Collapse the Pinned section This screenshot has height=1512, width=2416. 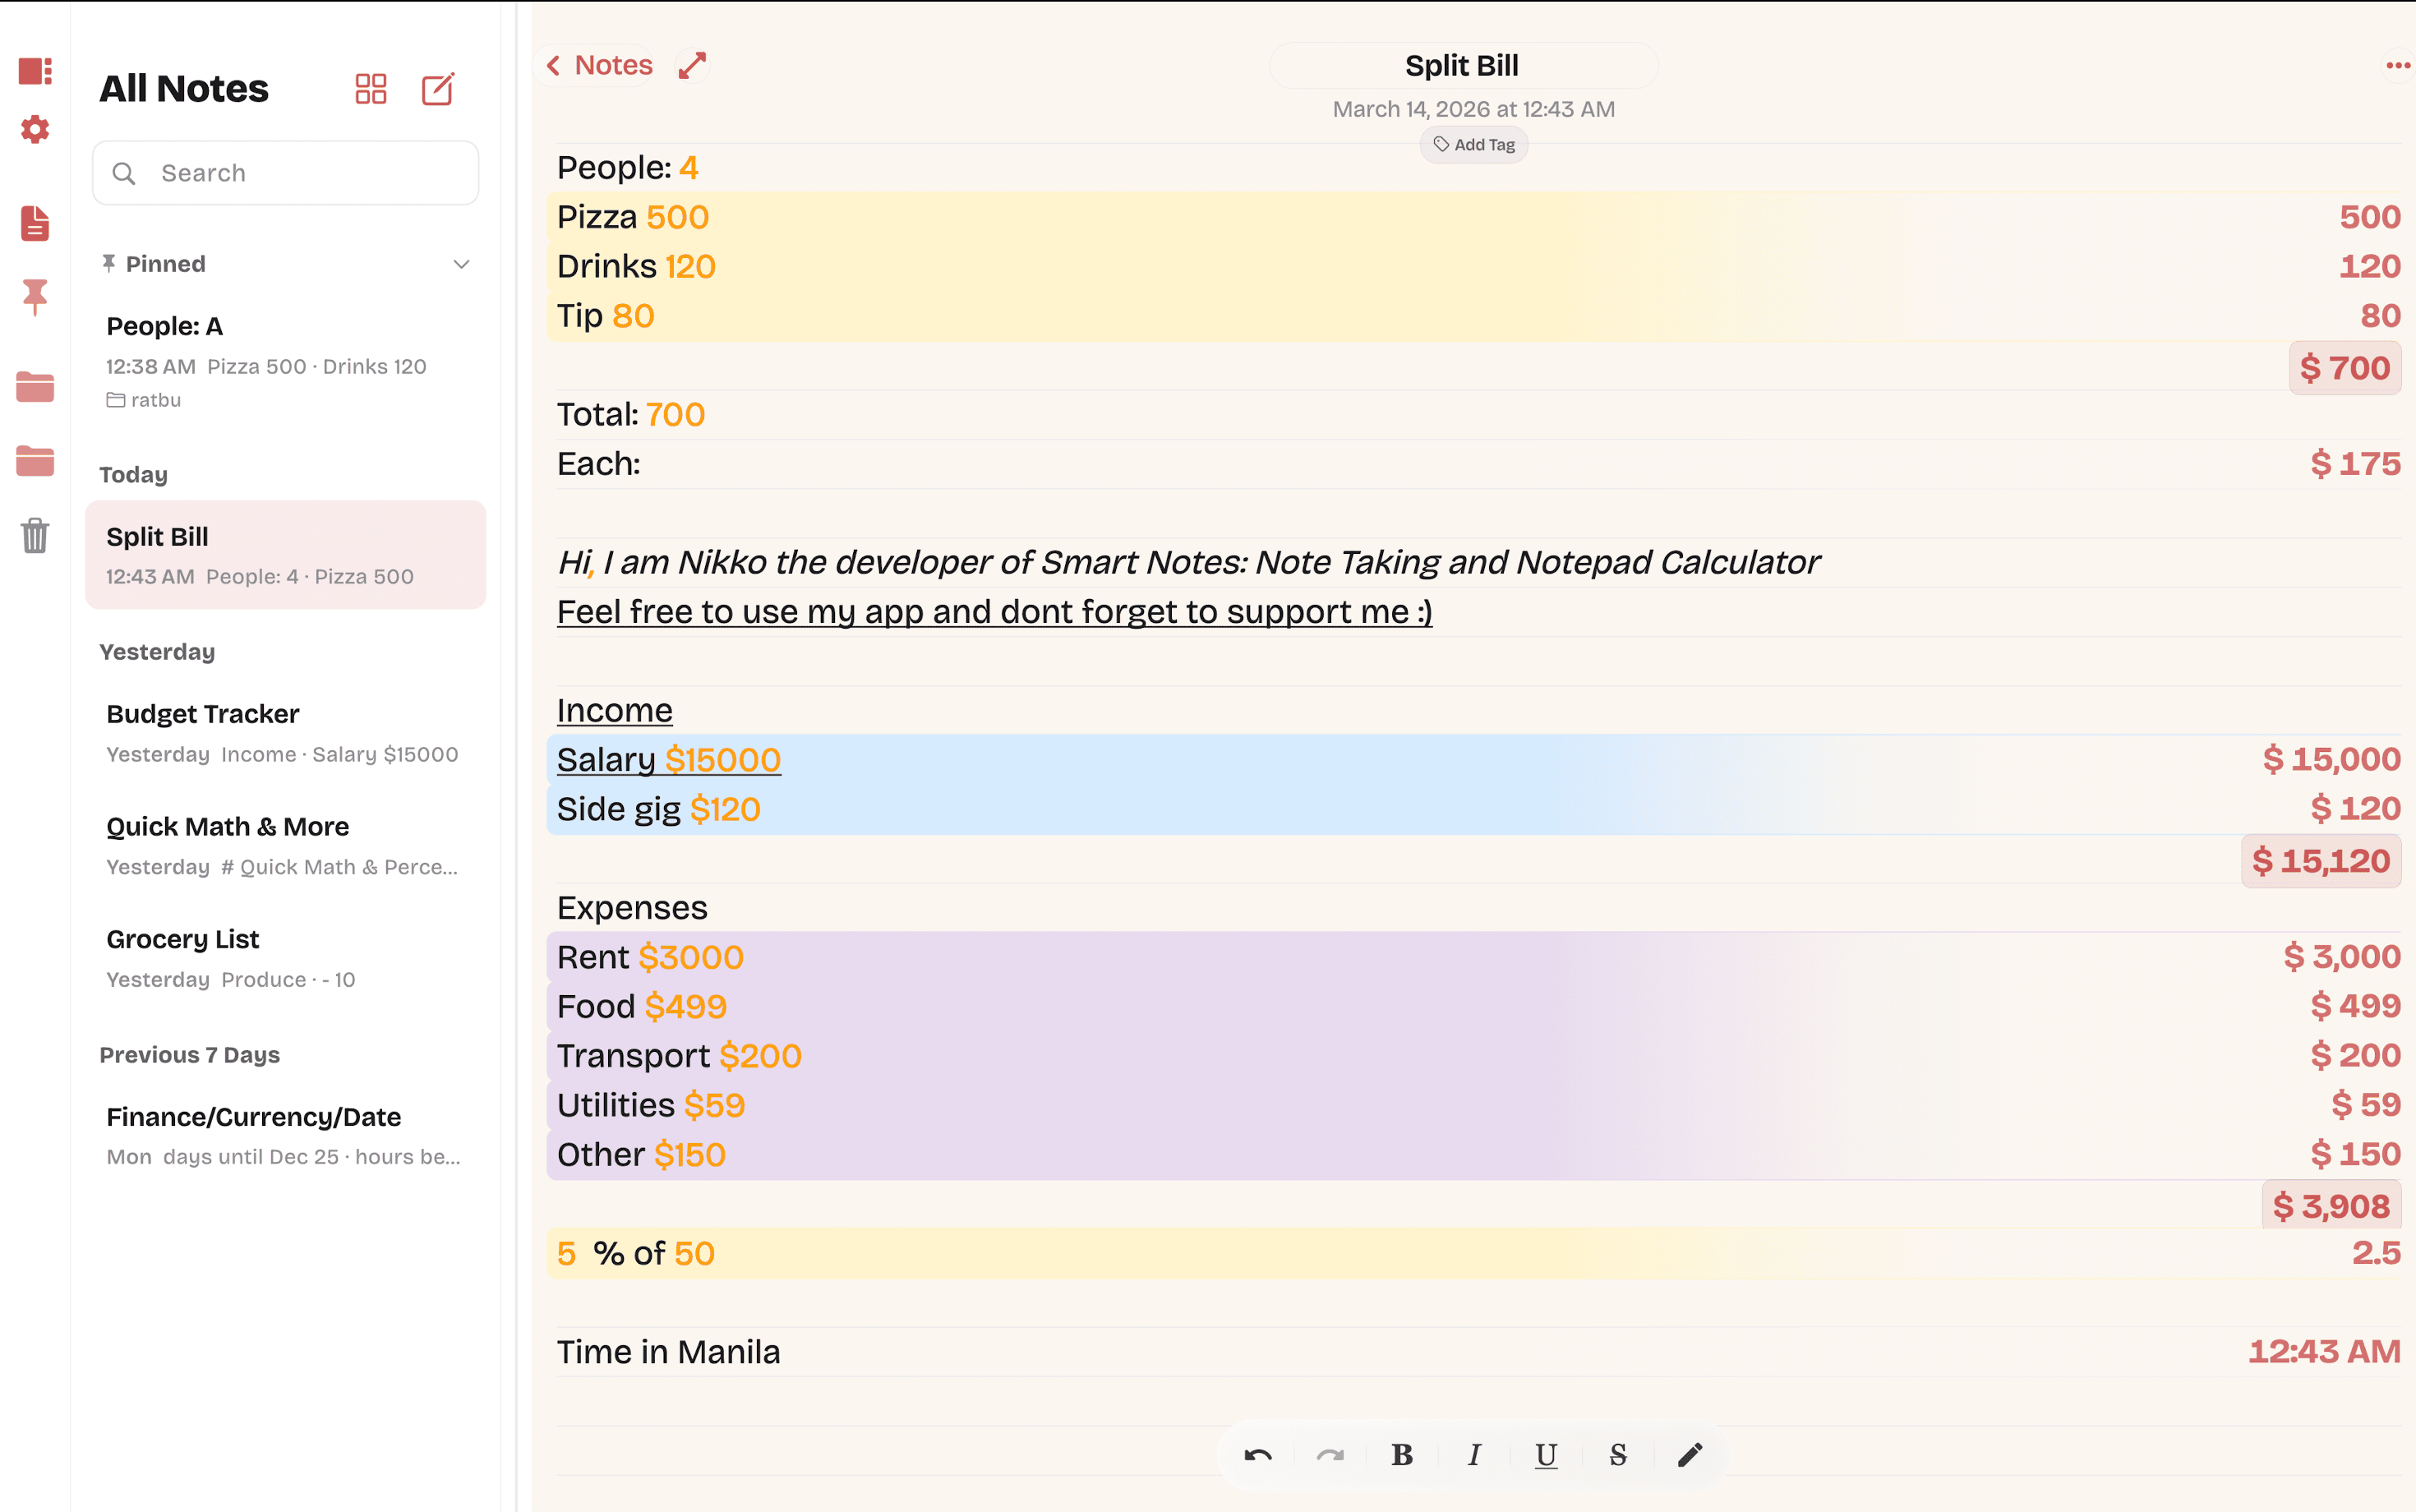[460, 263]
